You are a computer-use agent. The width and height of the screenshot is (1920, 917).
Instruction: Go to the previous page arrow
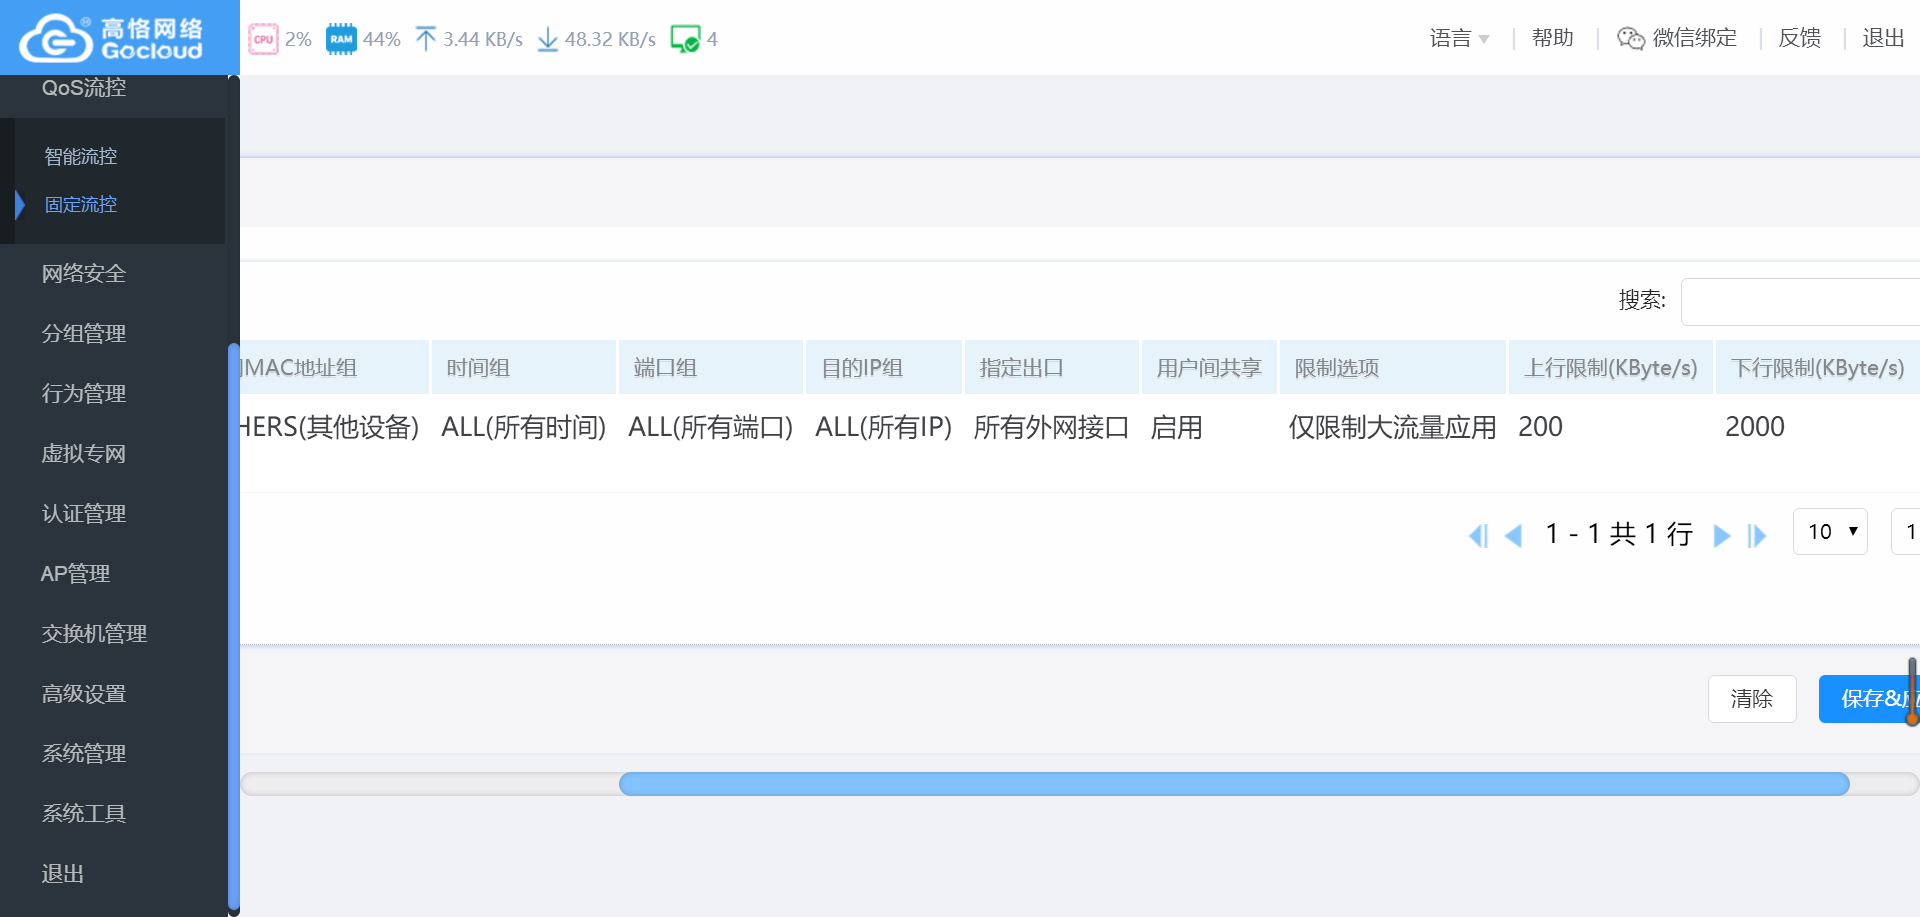pos(1513,535)
